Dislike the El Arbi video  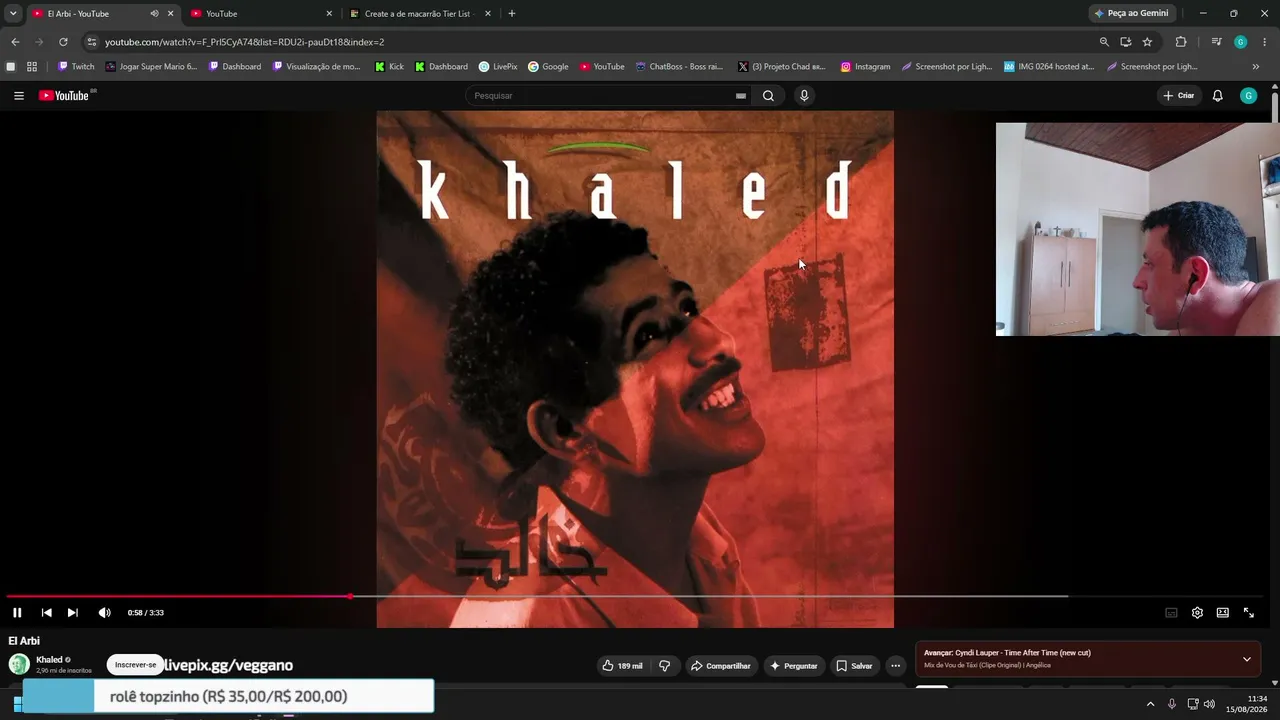coord(664,666)
